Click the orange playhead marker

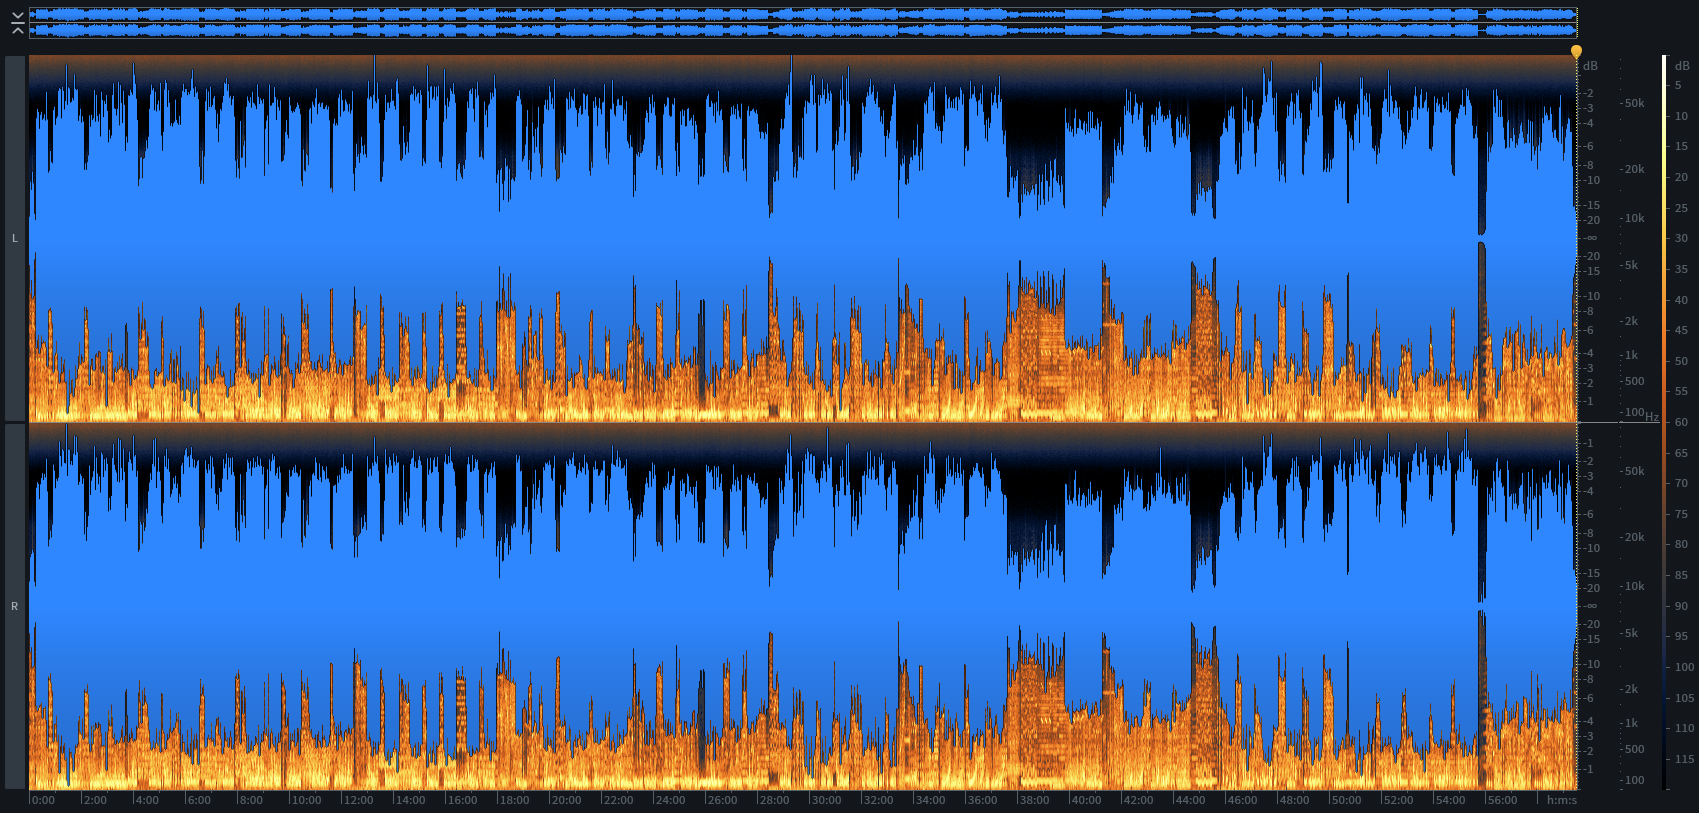pyautogui.click(x=1576, y=51)
